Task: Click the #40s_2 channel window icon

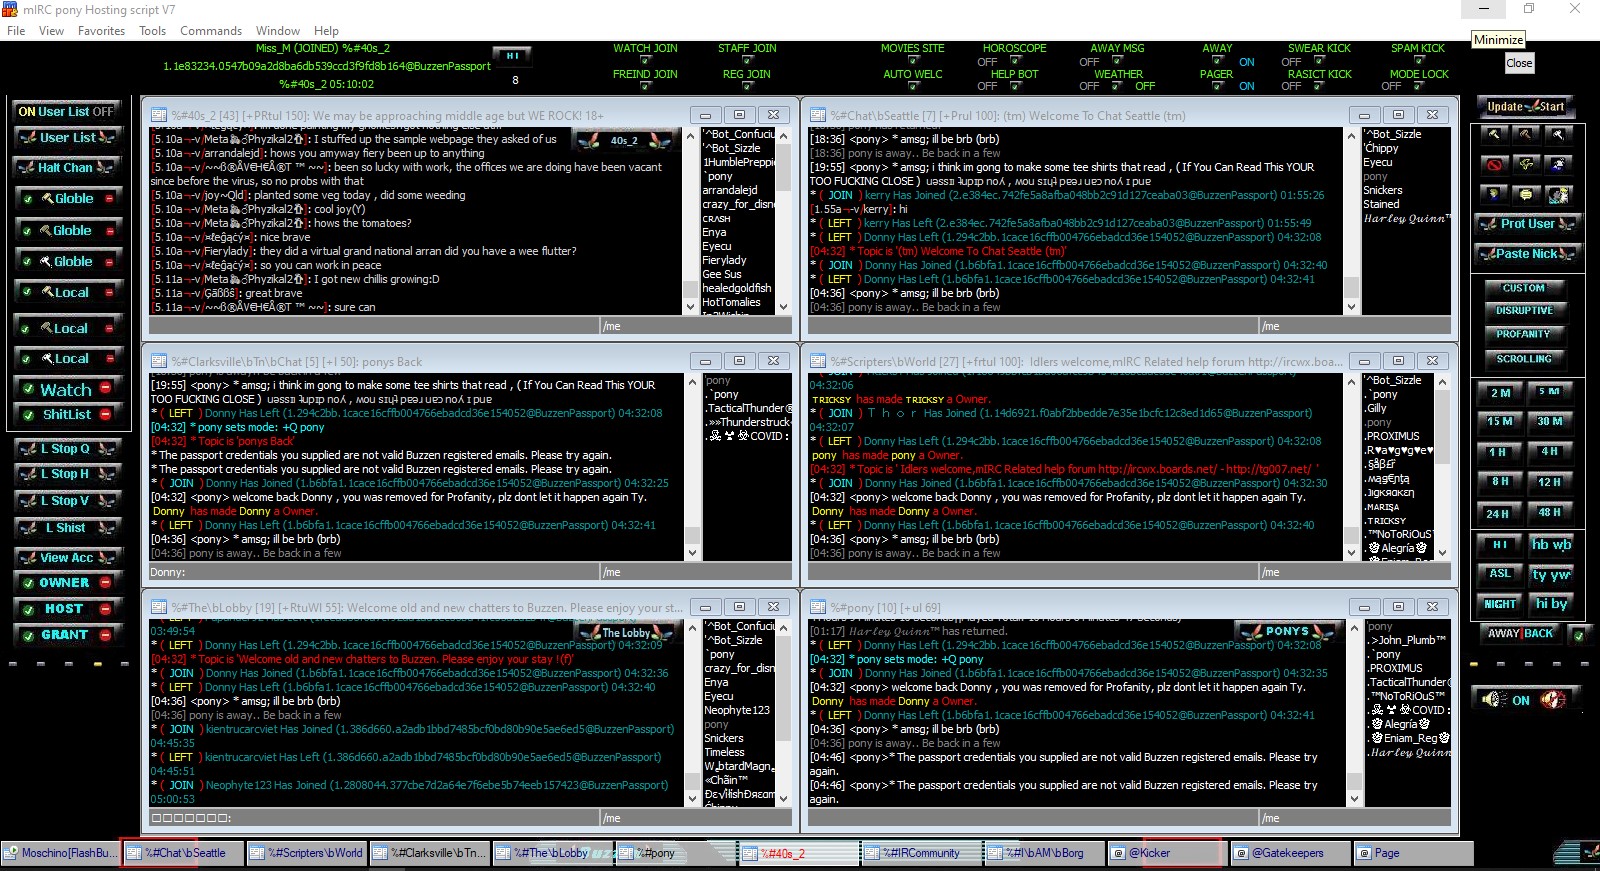Action: click(x=158, y=115)
